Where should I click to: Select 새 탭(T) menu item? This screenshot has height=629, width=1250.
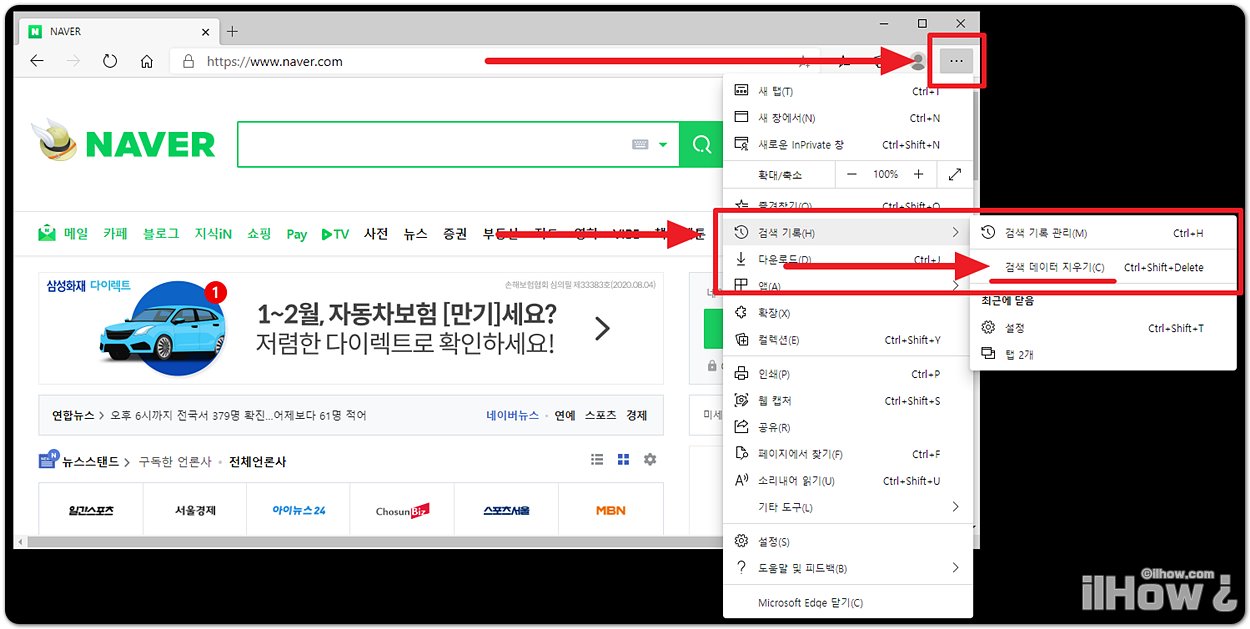[x=846, y=91]
